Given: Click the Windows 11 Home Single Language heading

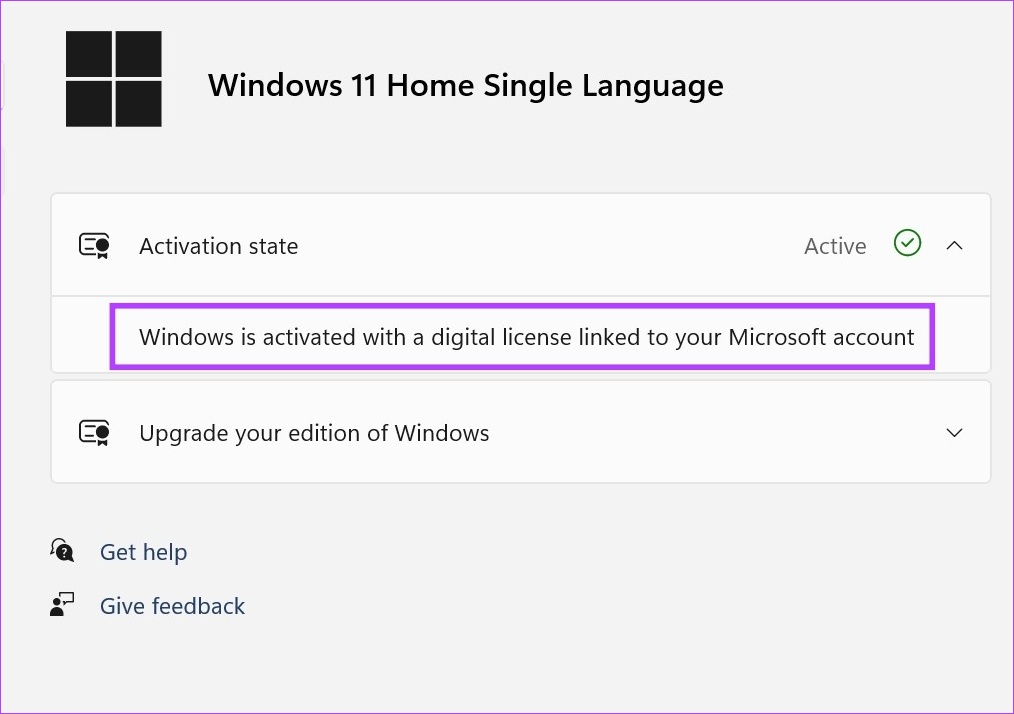Looking at the screenshot, I should pyautogui.click(x=465, y=85).
